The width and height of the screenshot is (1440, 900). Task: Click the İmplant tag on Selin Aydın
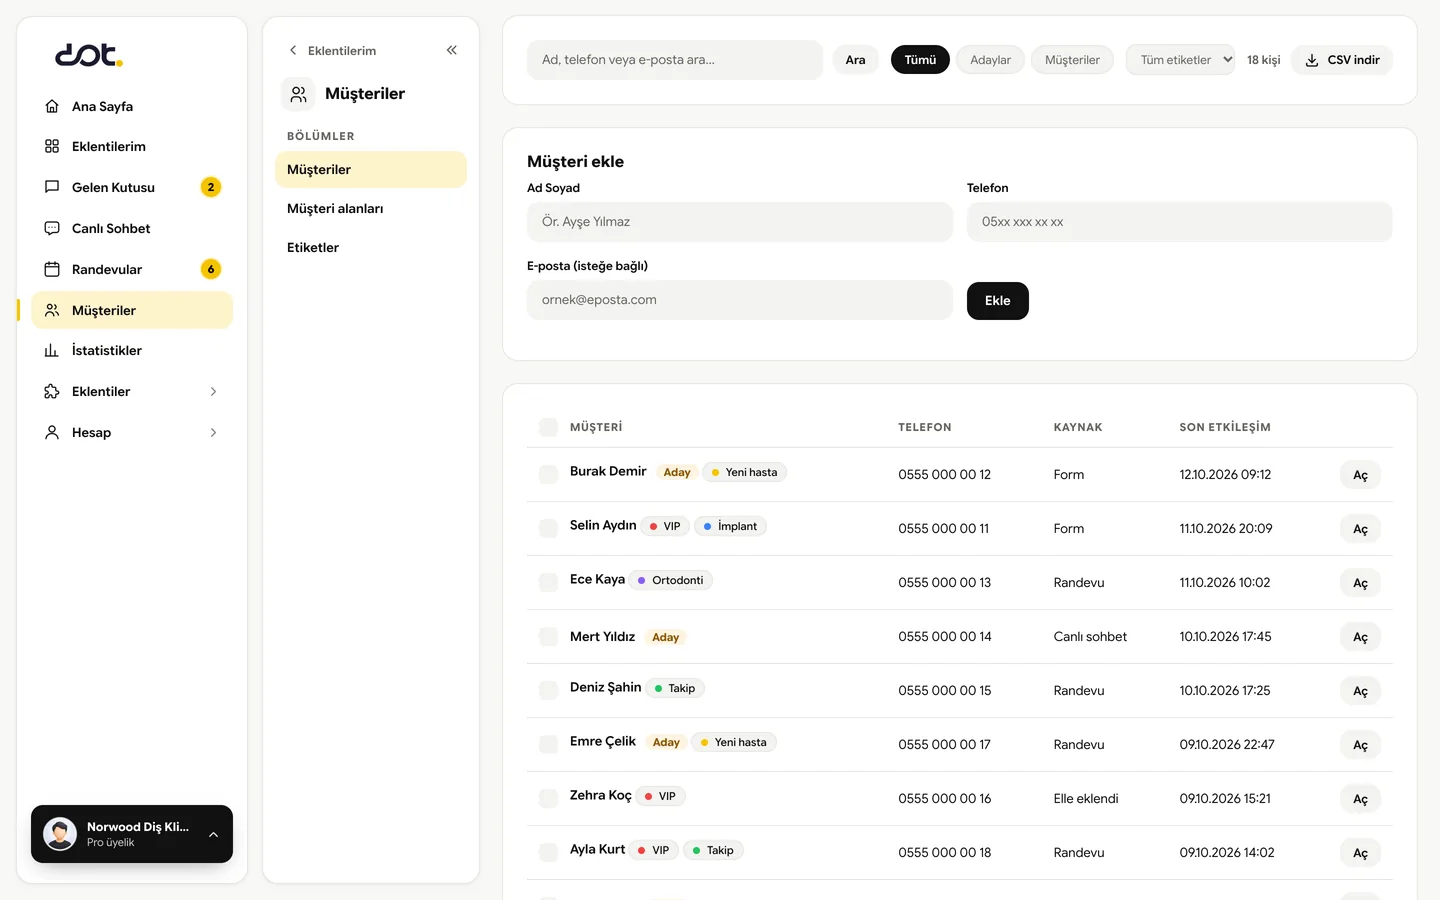[x=730, y=526]
